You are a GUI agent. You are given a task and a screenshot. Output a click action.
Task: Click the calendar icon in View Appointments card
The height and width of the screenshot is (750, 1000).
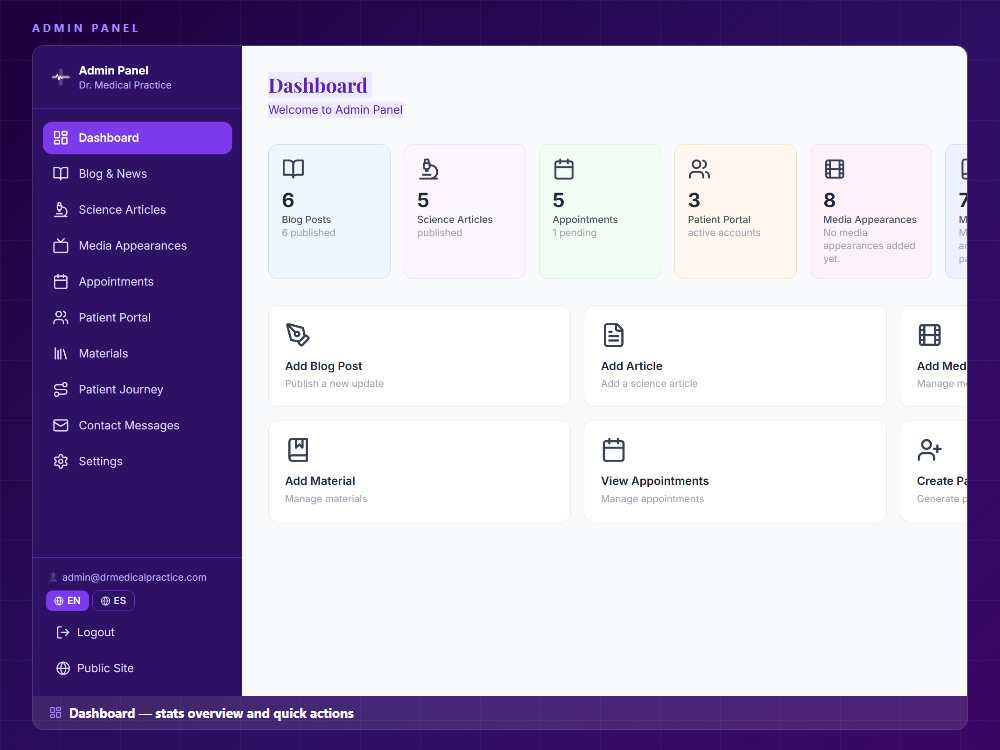click(614, 450)
